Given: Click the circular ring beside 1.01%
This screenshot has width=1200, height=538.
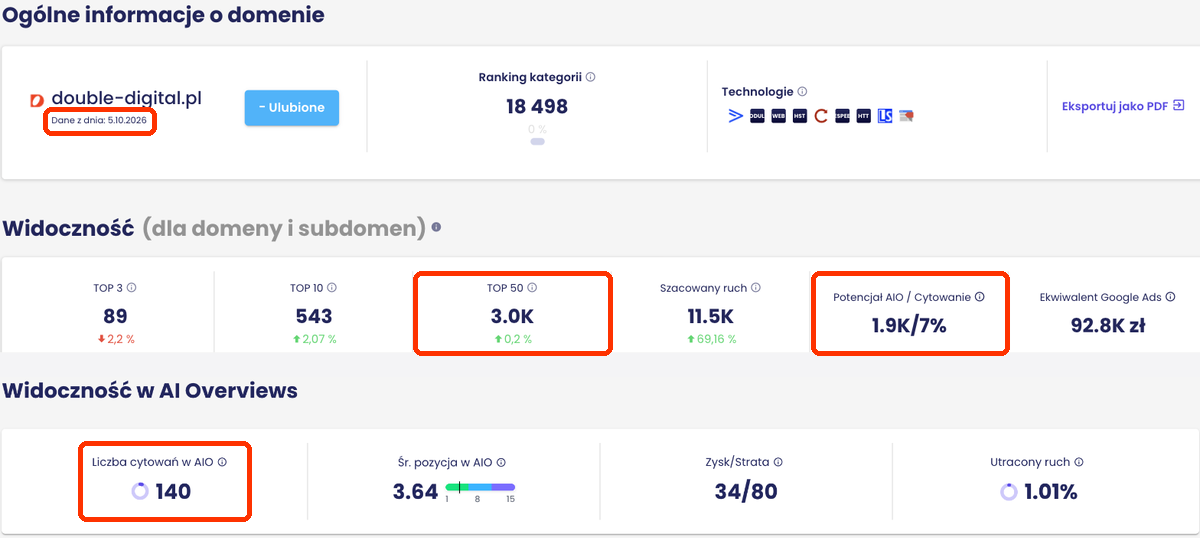Looking at the screenshot, I should tap(1009, 491).
